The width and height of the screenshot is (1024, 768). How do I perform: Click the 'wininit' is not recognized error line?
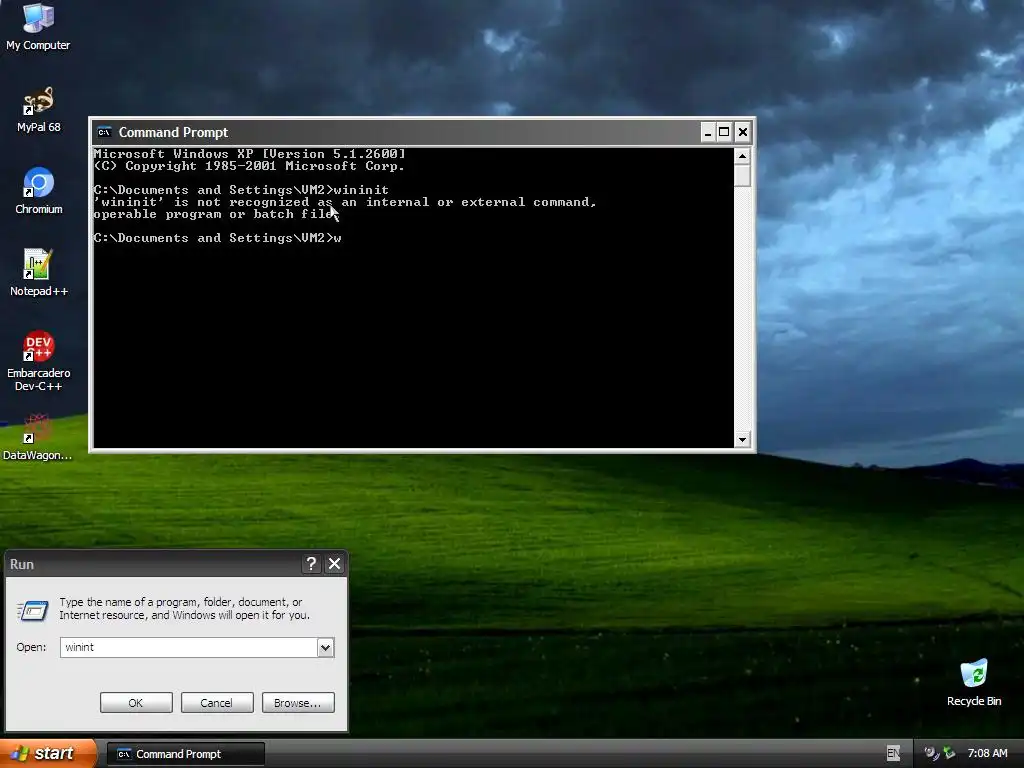pos(345,202)
